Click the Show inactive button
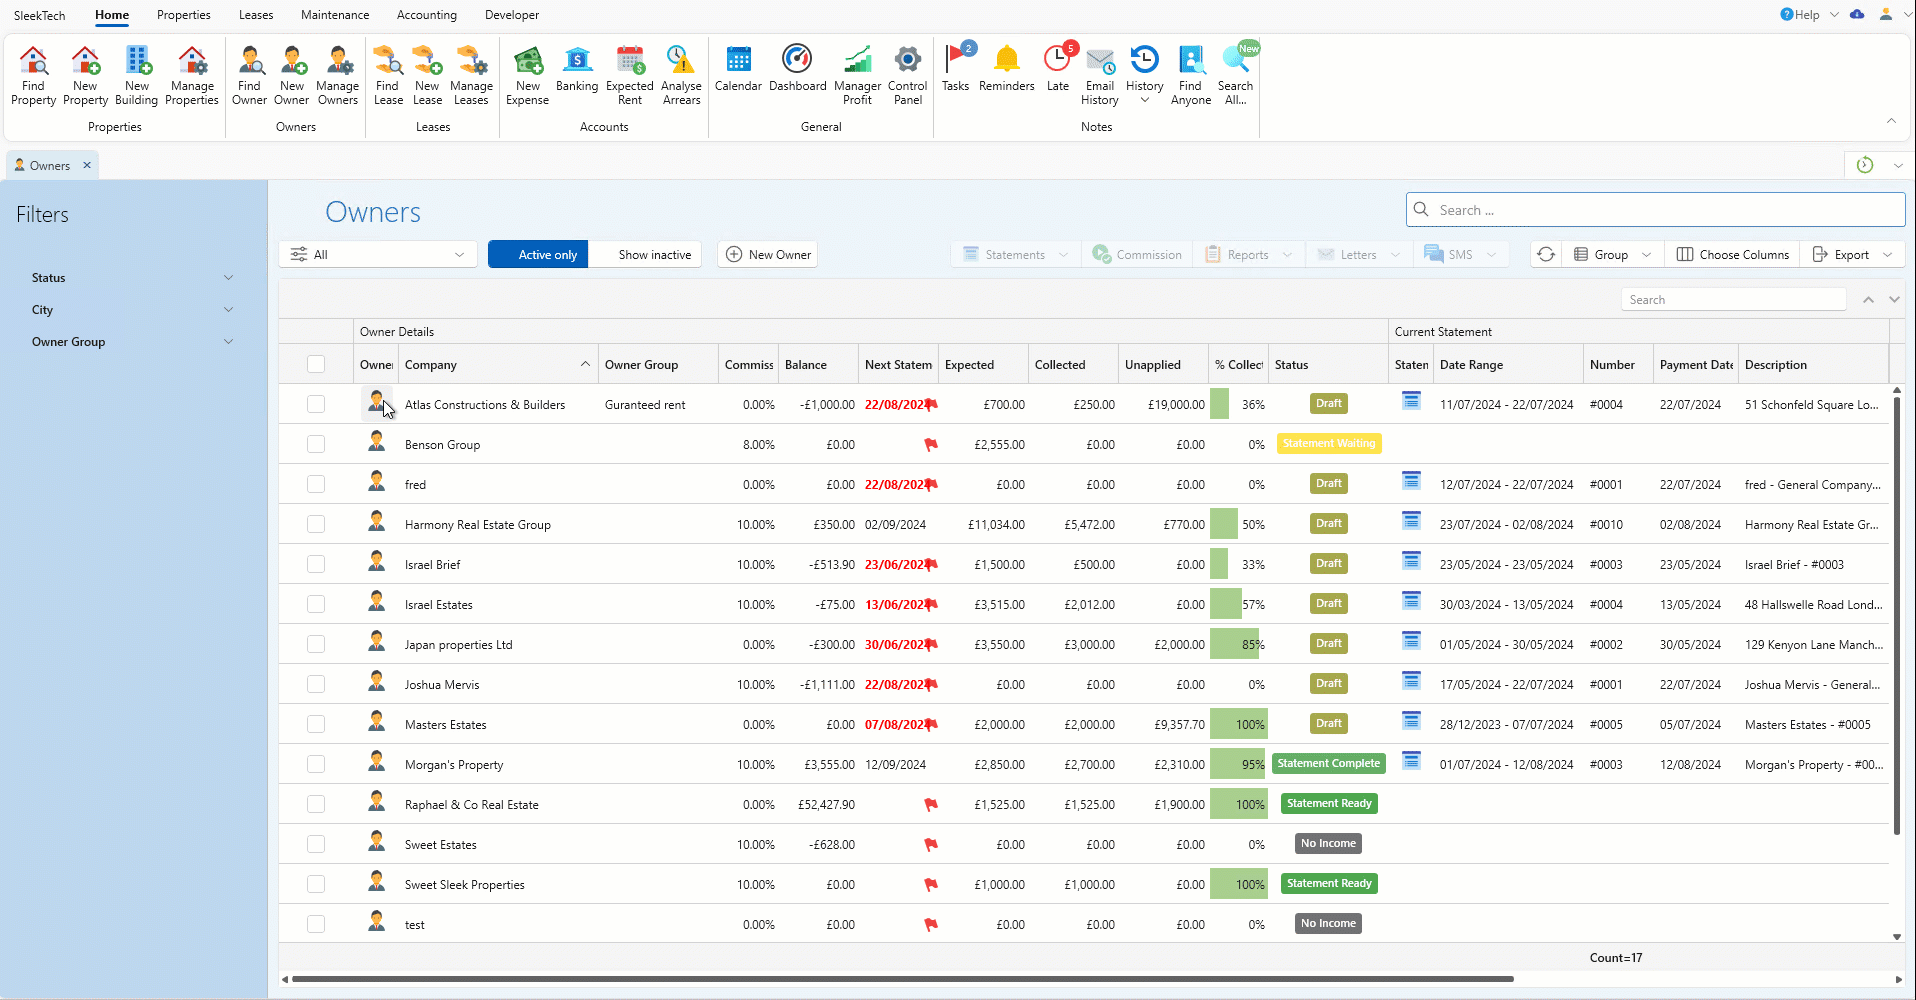The image size is (1916, 1000). pos(654,255)
